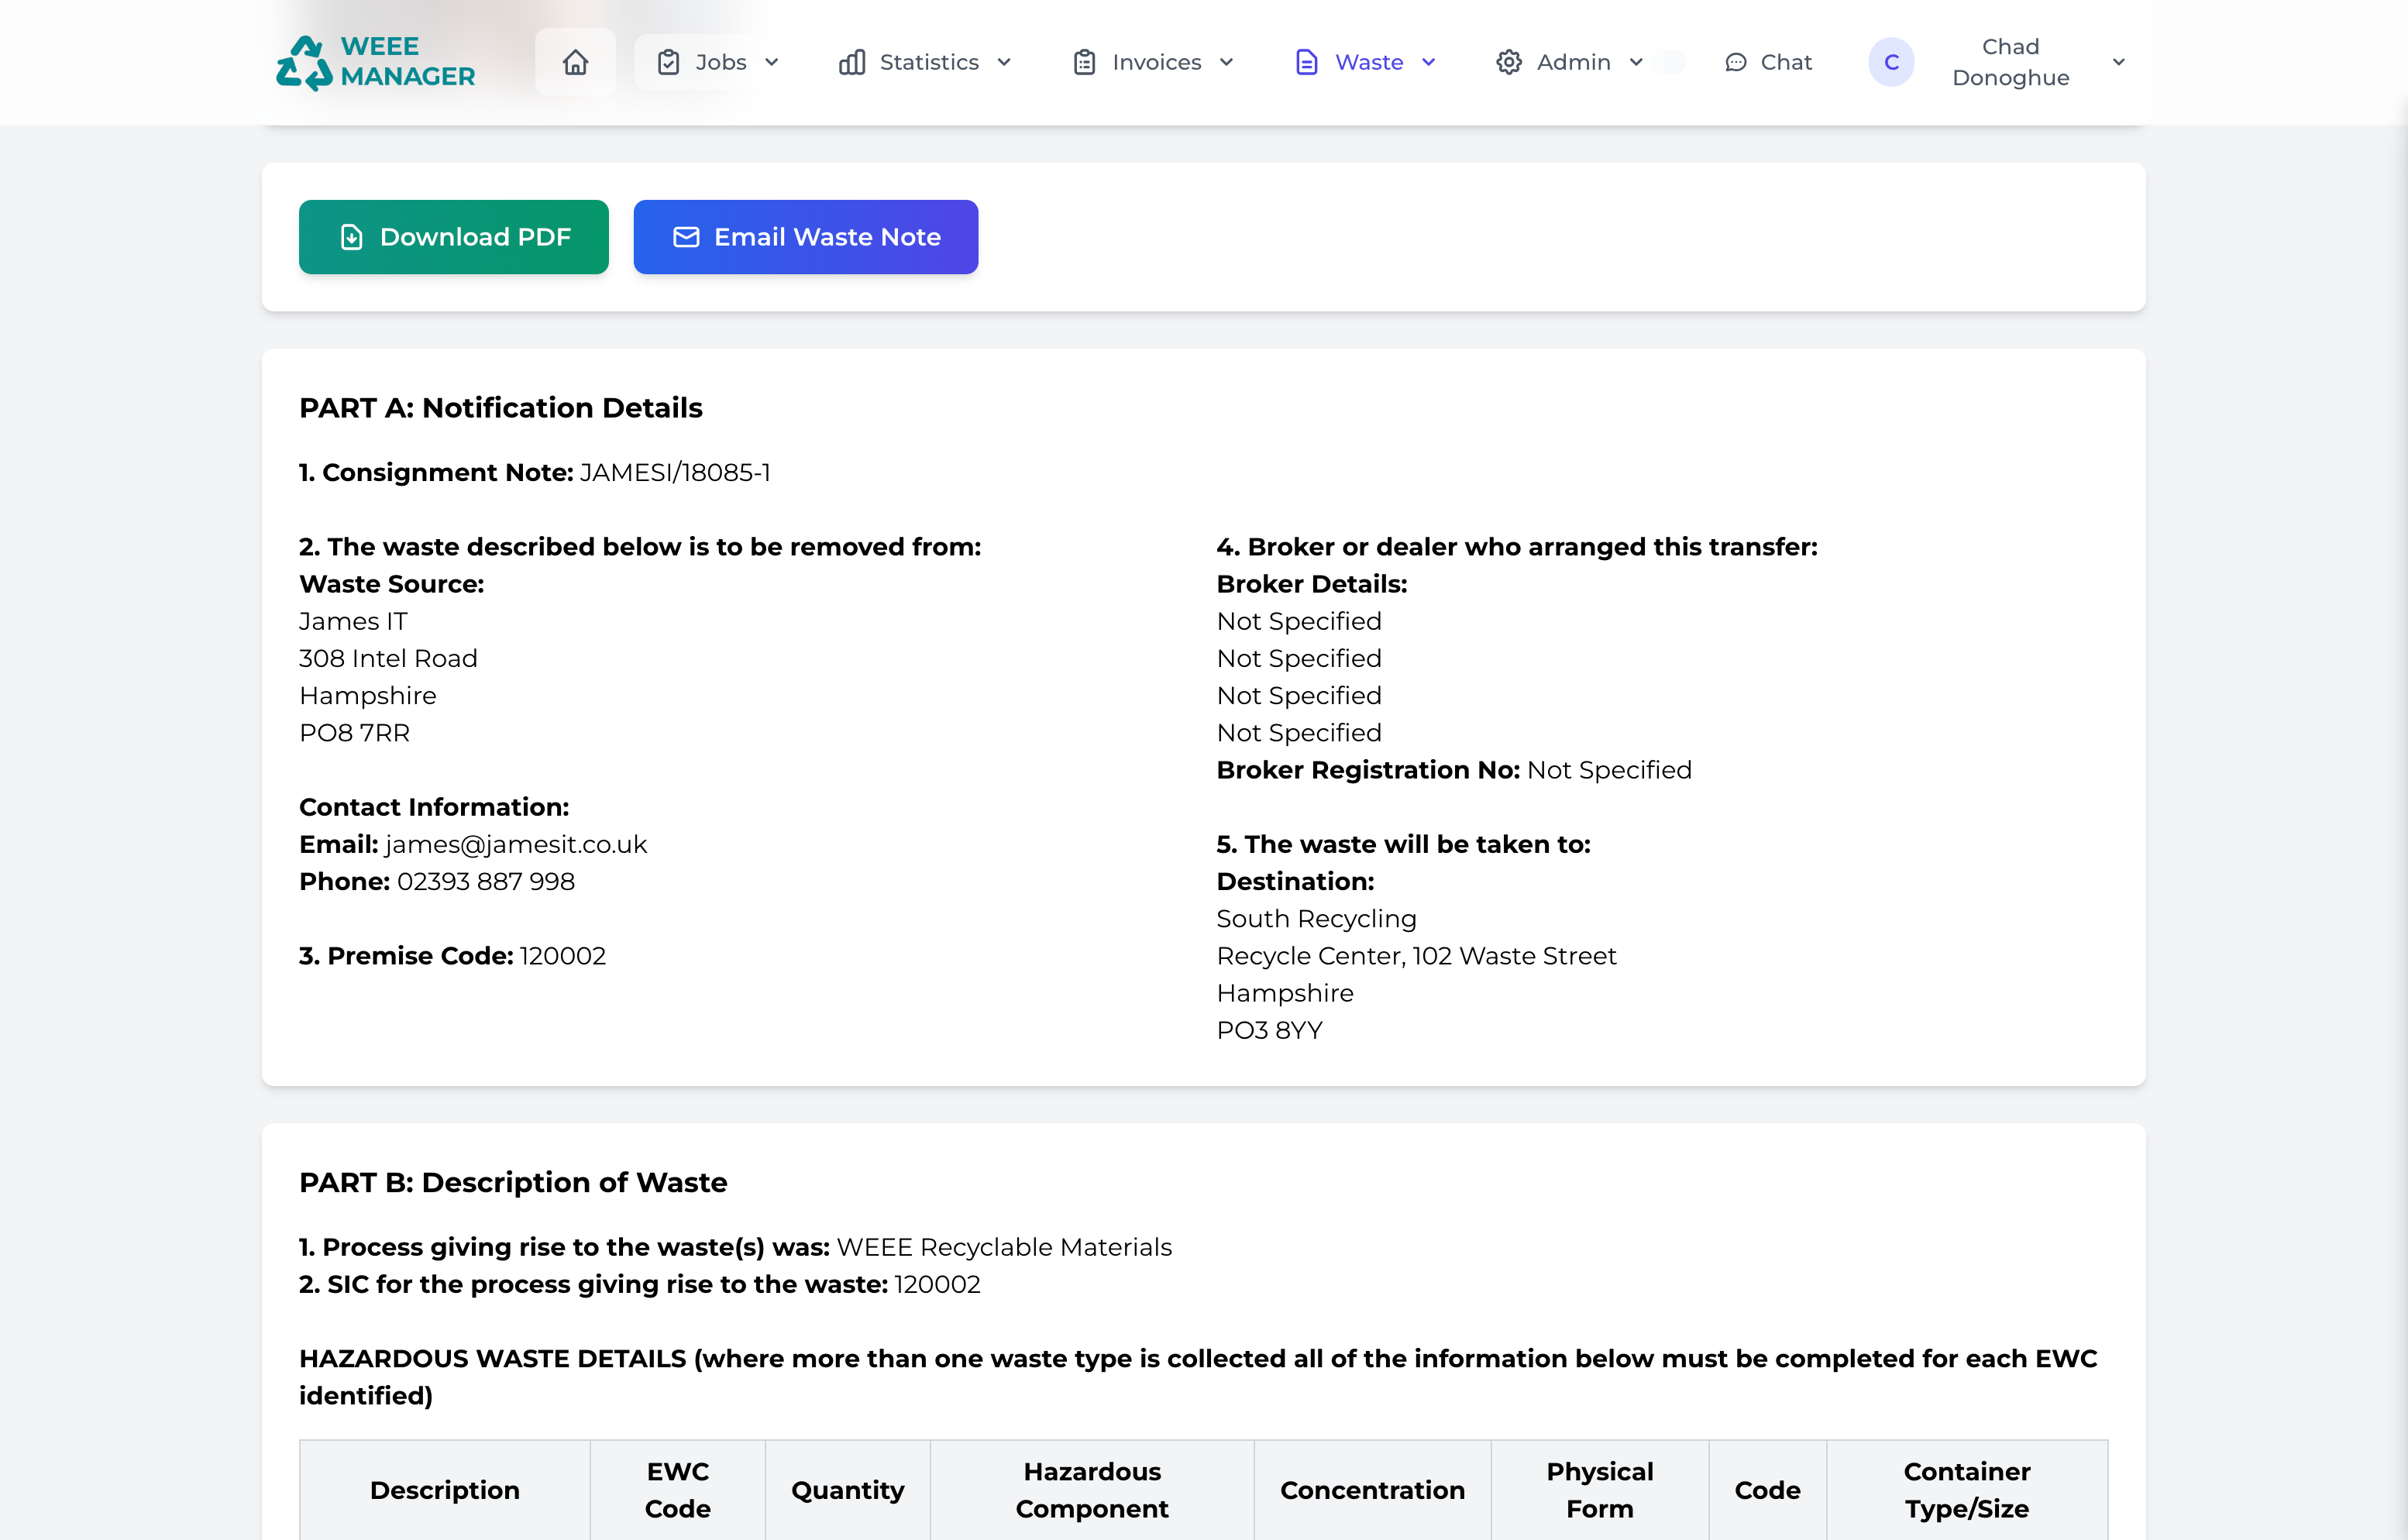Click the South Recycling destination name

point(1317,919)
